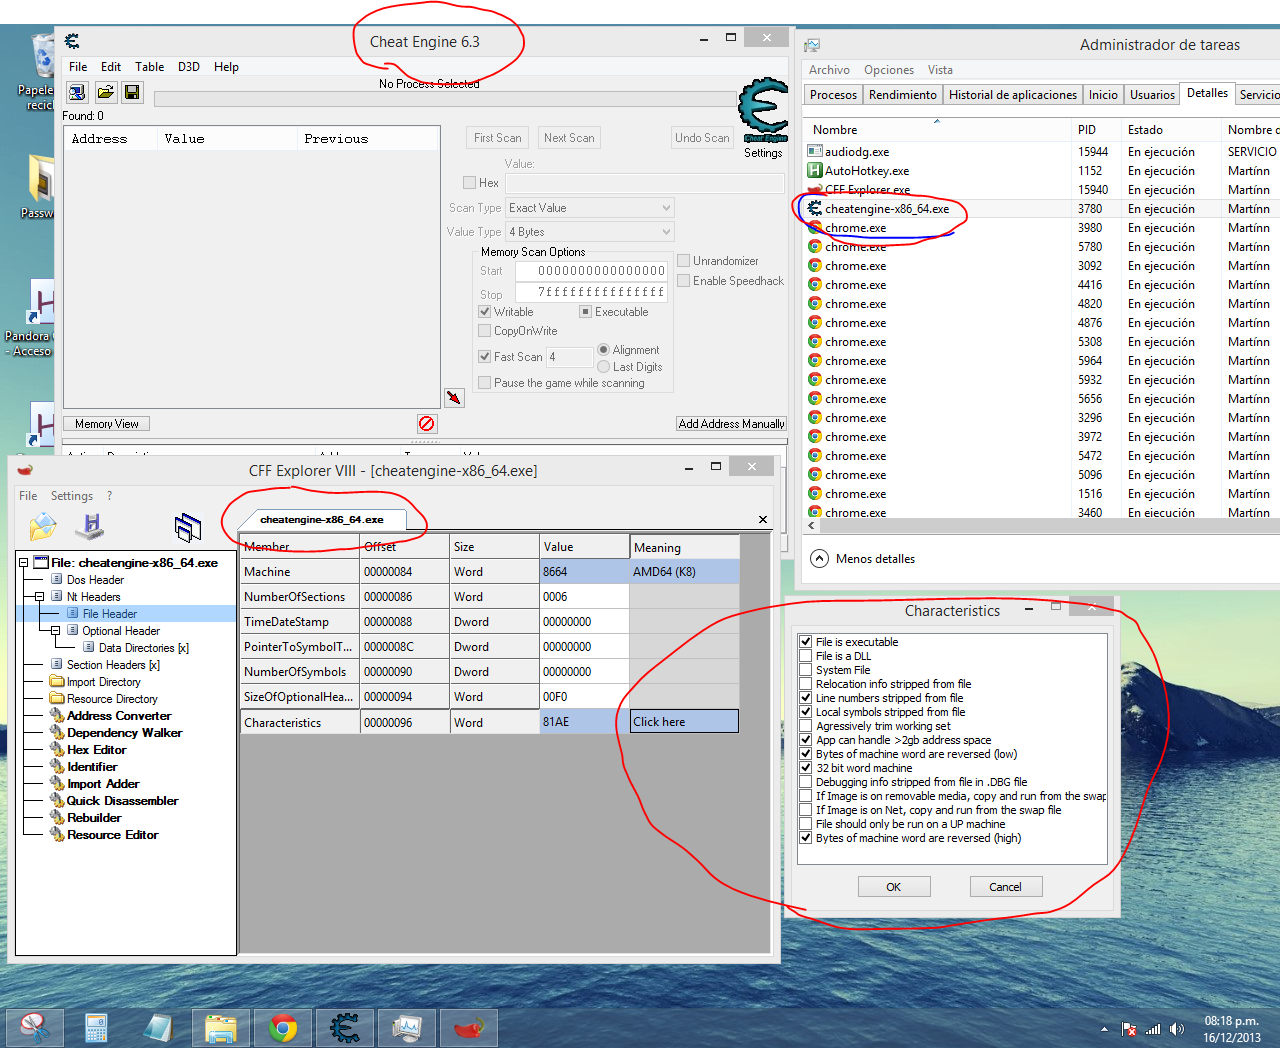The image size is (1280, 1048).
Task: Open Hex Editor in CFF tree
Action: point(96,750)
